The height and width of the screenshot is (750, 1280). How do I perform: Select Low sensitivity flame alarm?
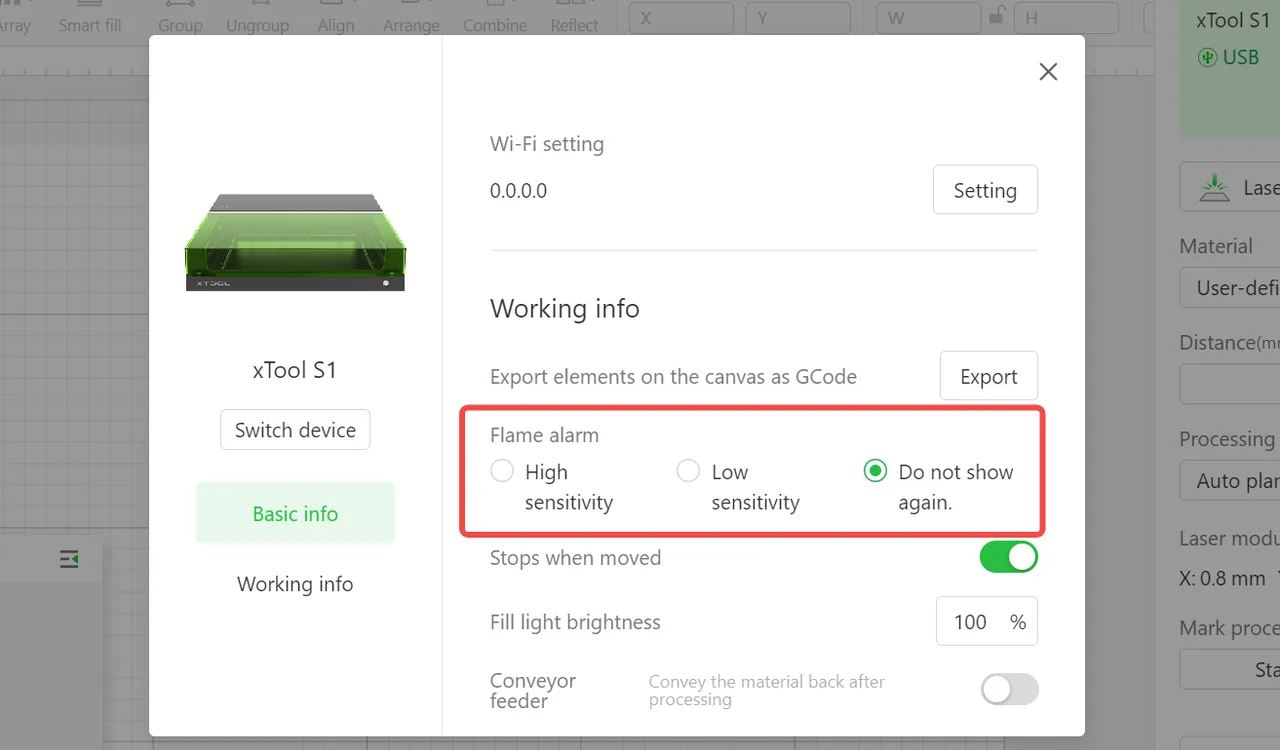688,471
